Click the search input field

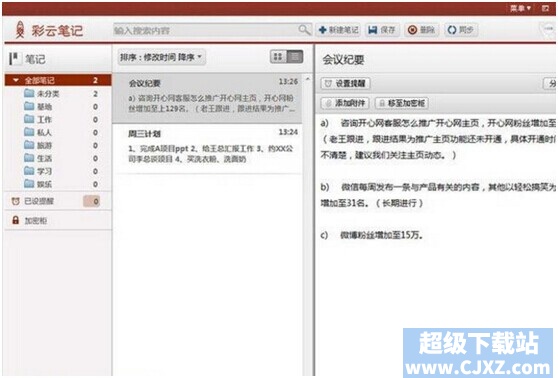(206, 30)
